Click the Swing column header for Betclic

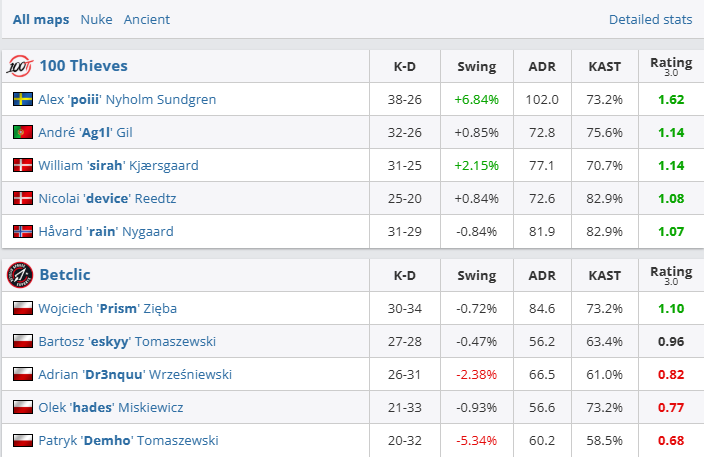(476, 275)
